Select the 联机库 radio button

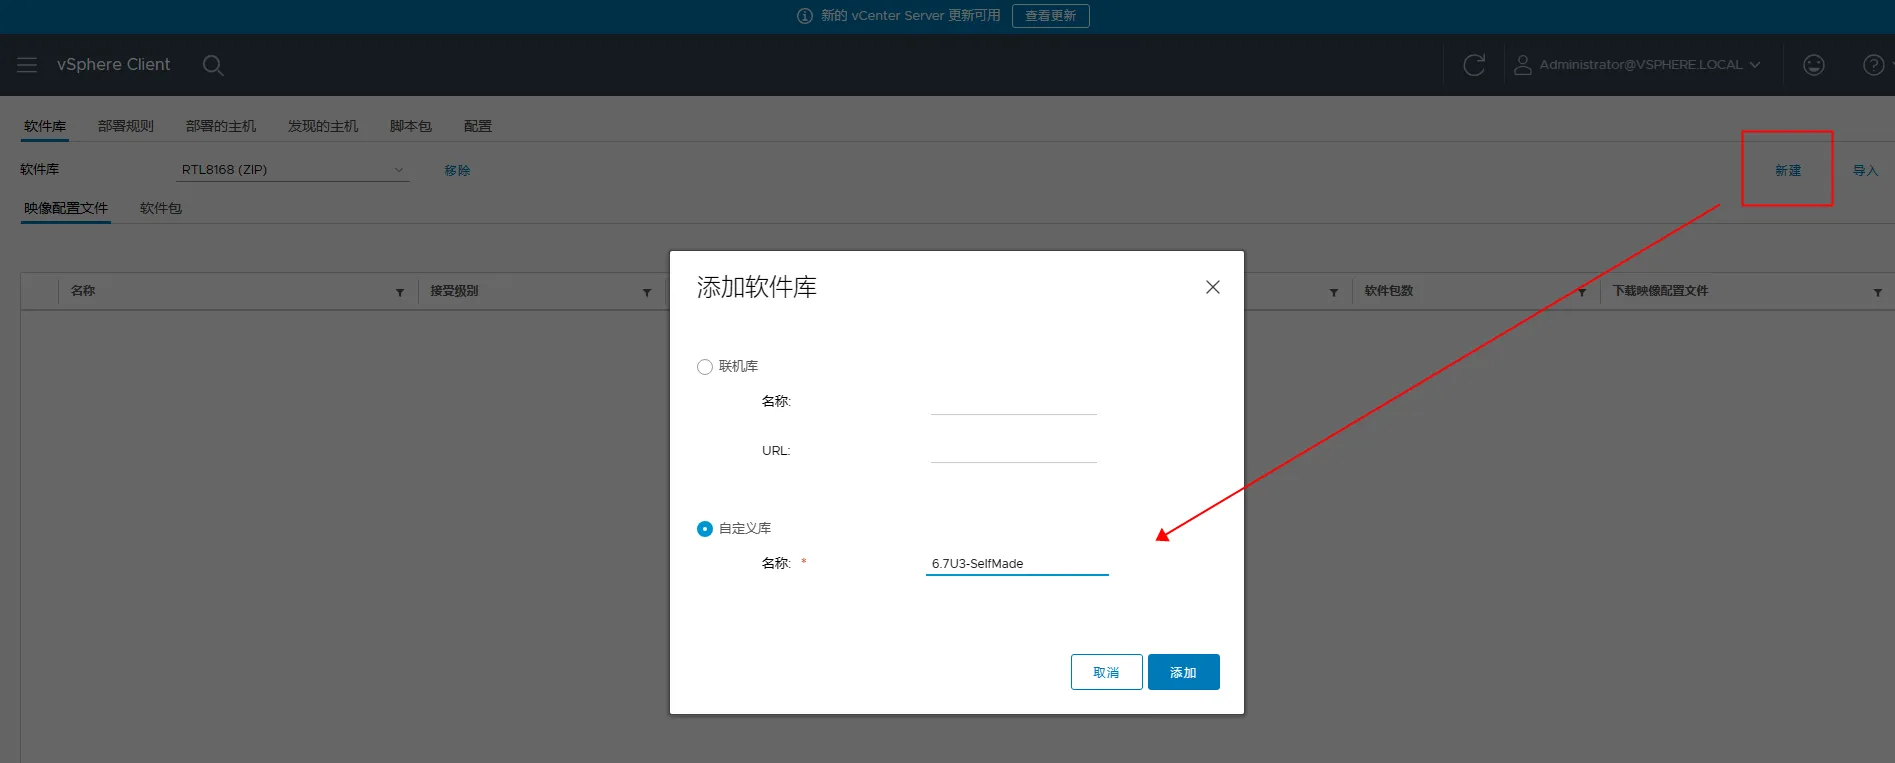pyautogui.click(x=705, y=367)
